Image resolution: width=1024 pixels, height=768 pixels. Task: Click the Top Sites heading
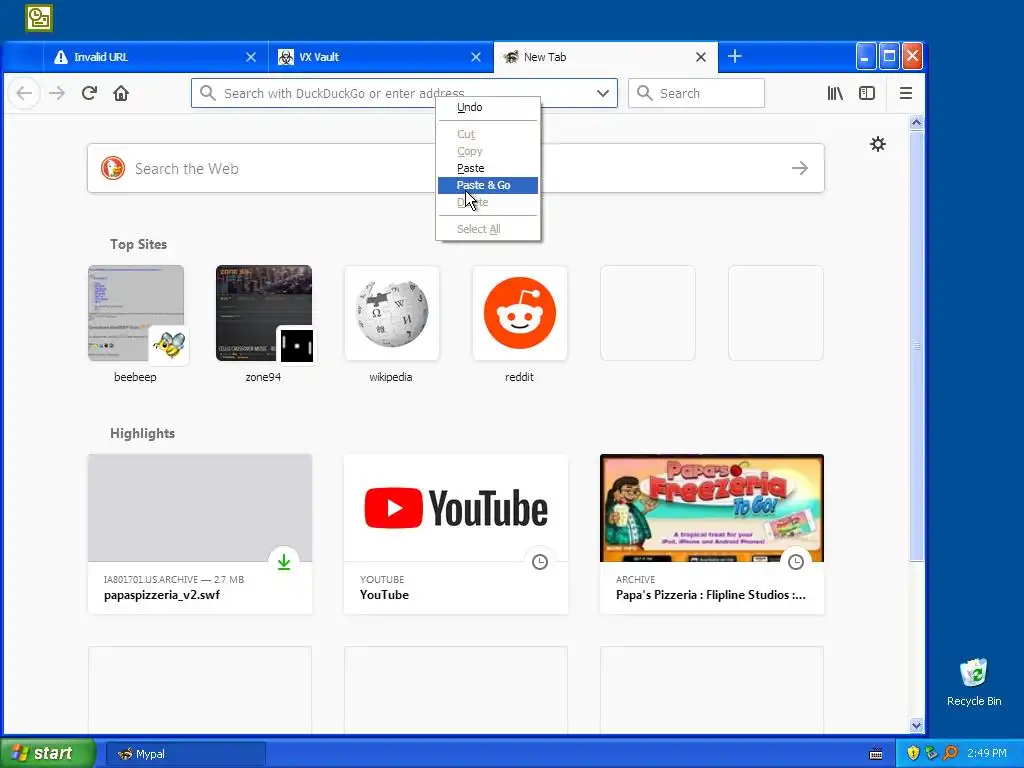coord(138,244)
